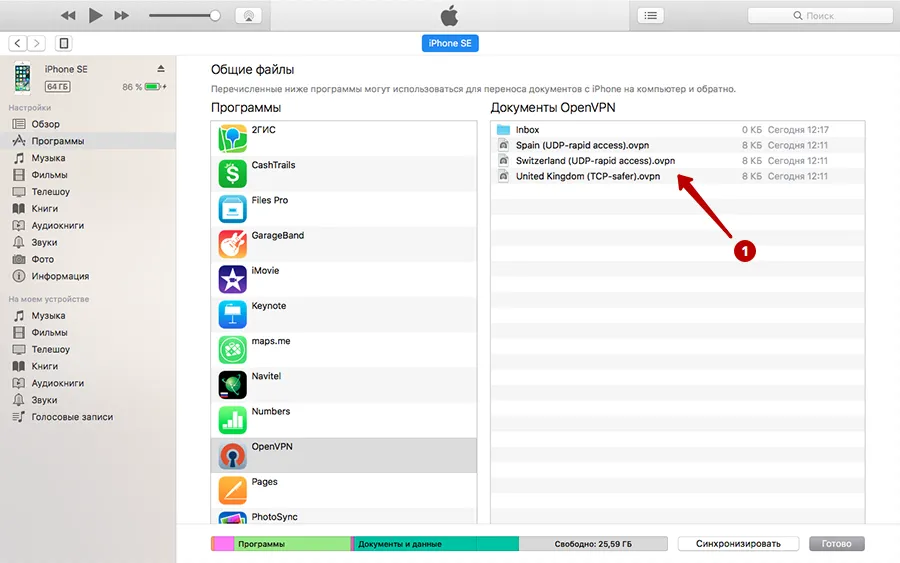Image resolution: width=900 pixels, height=563 pixels.
Task: Select the Files Pro app icon
Action: 232,209
